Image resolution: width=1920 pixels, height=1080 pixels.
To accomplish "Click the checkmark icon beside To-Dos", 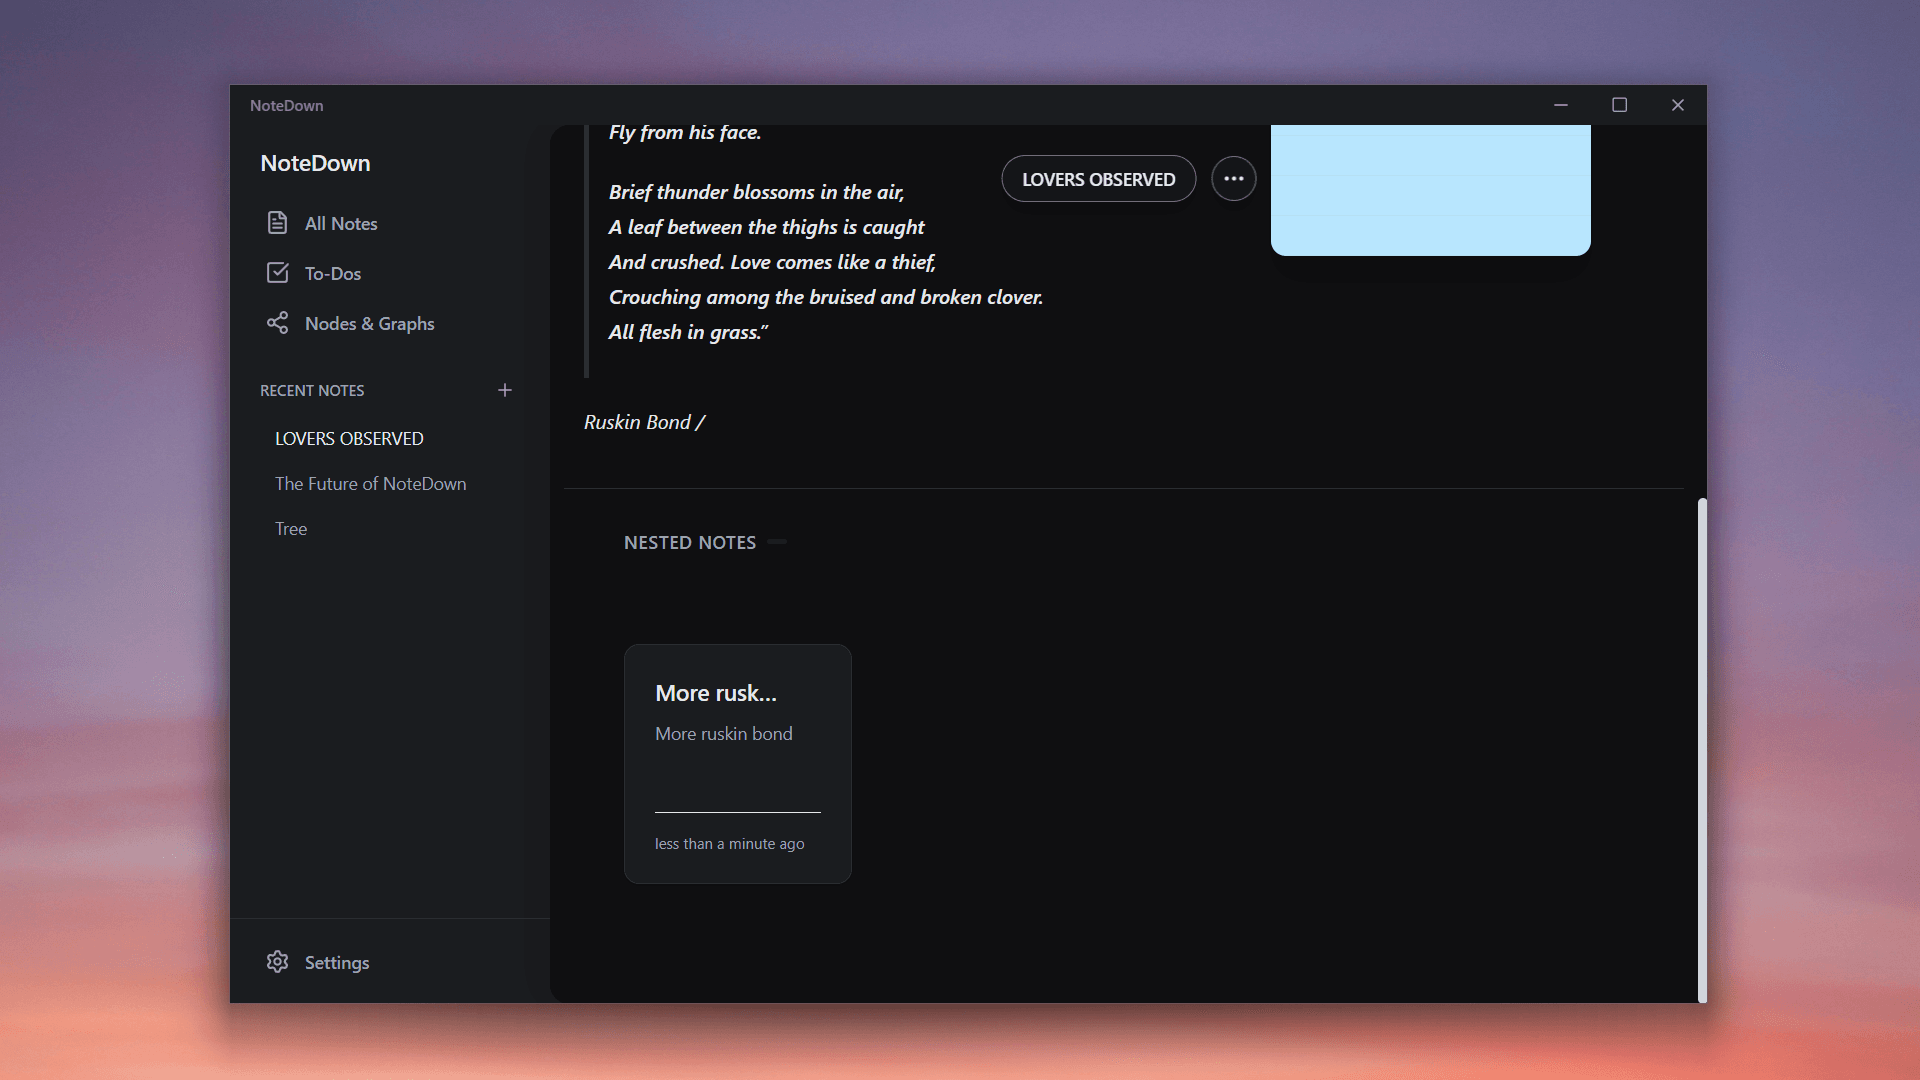I will pos(277,272).
